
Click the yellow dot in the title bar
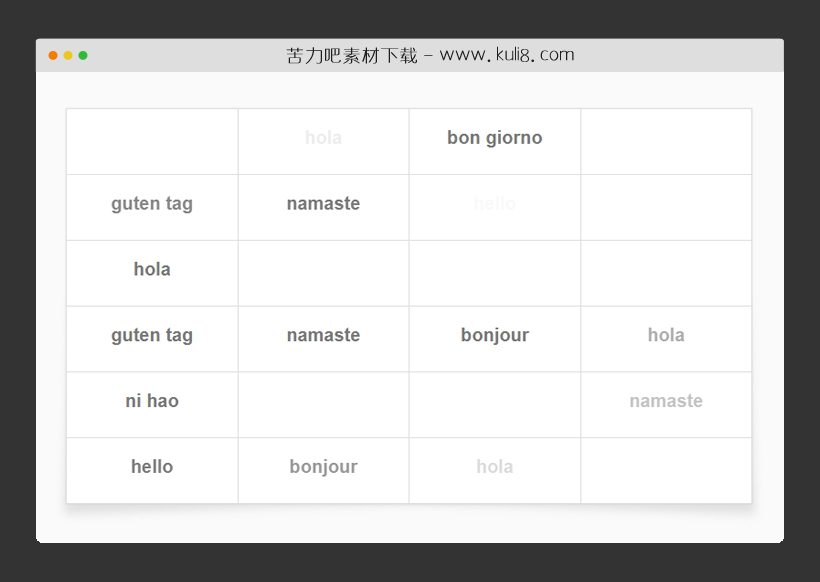68,56
